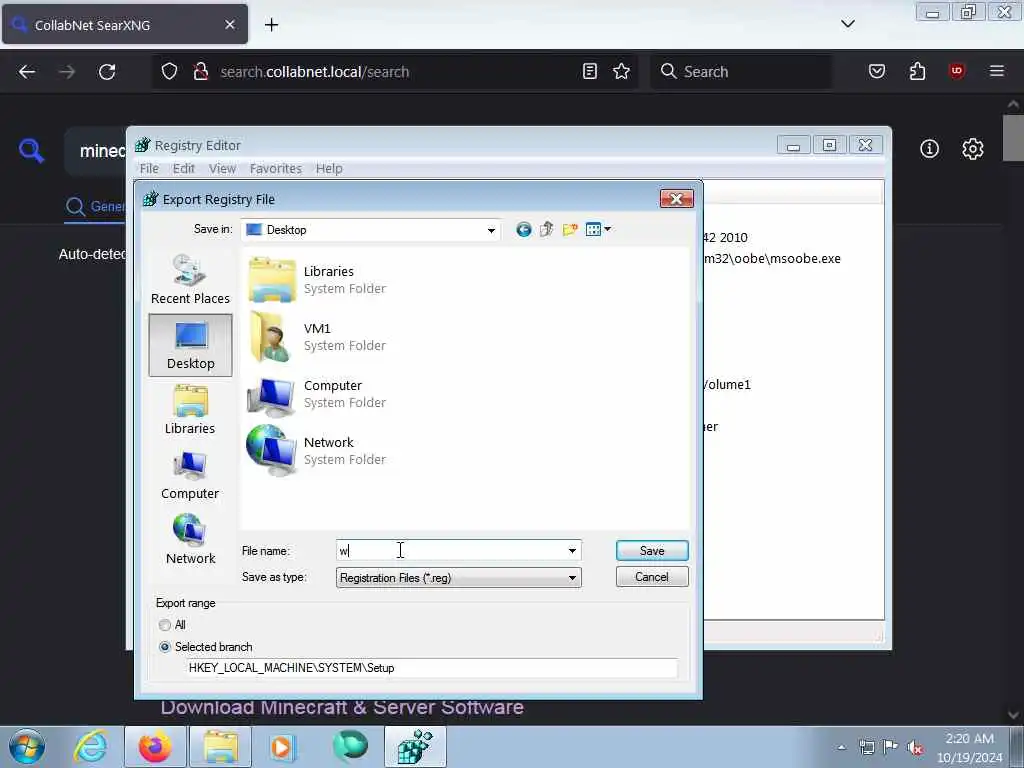This screenshot has width=1024, height=768.
Task: Open the volume tray icon
Action: [915, 747]
